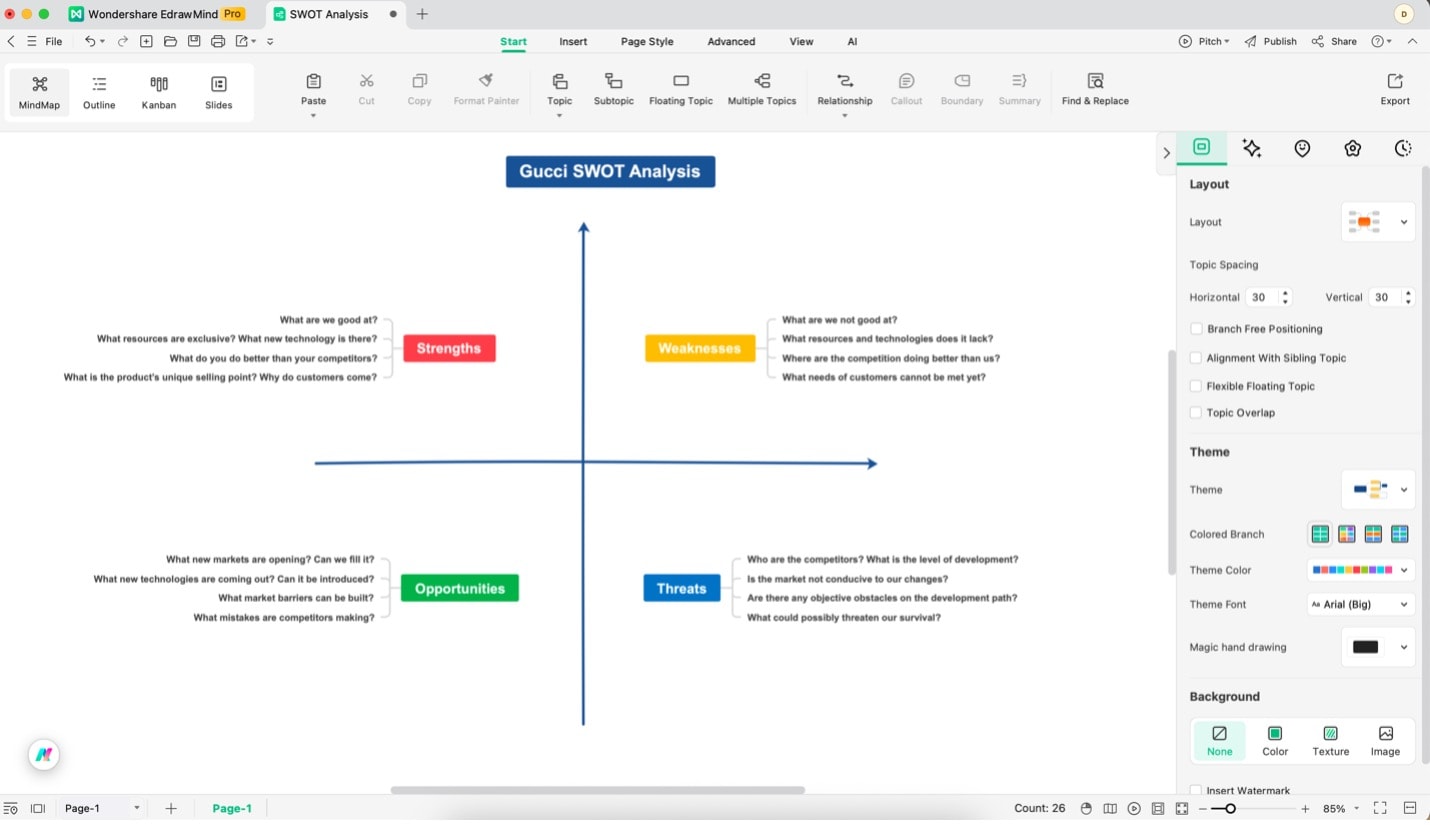Select Color background option
The image size is (1430, 825).
coord(1275,741)
